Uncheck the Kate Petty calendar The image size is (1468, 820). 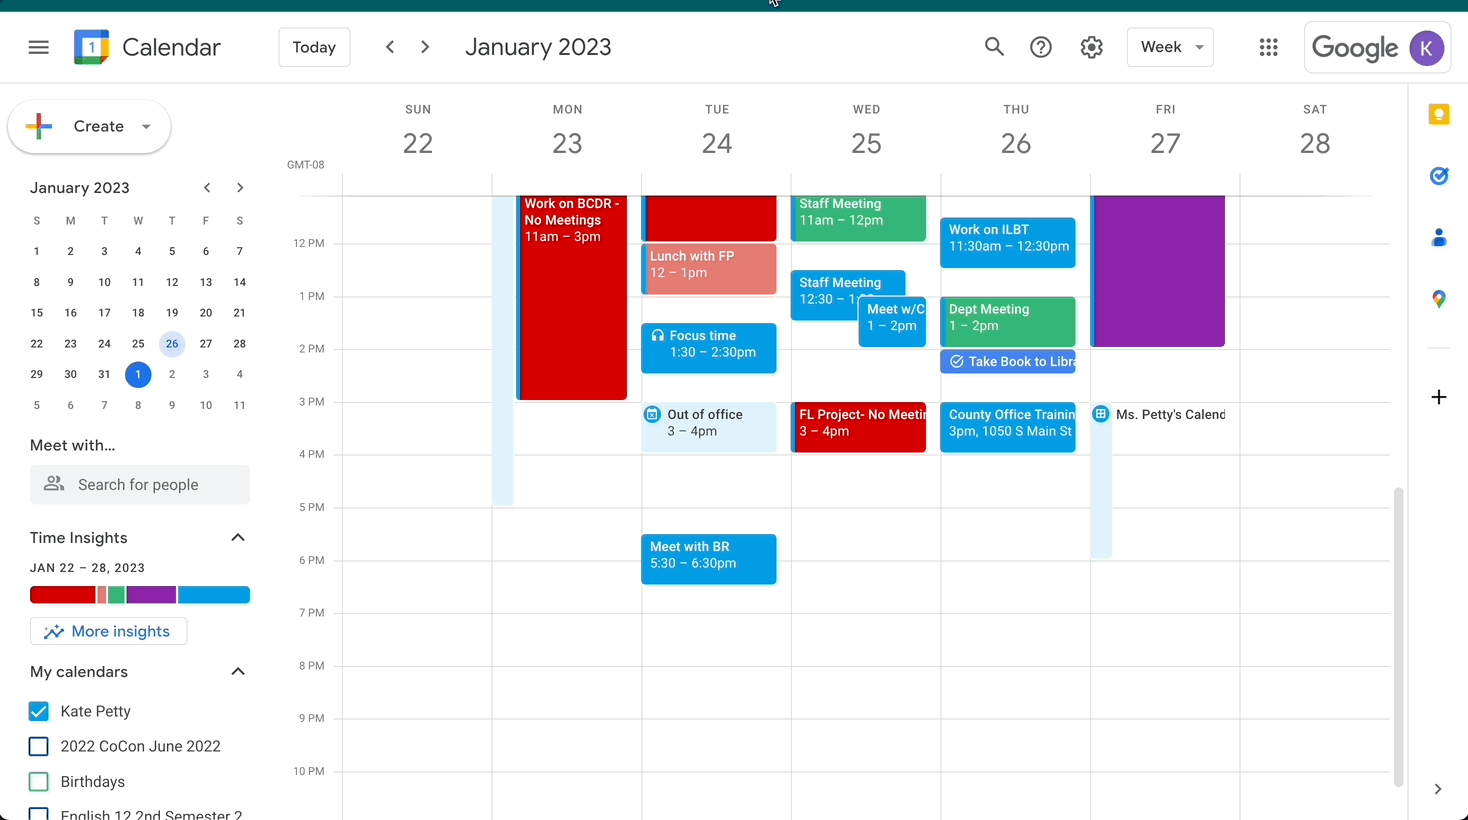(x=39, y=711)
